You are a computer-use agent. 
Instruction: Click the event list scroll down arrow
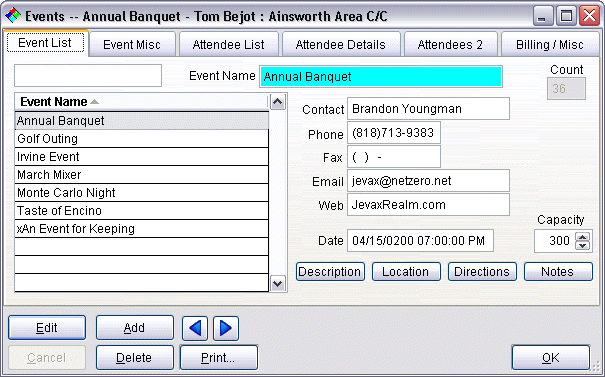pyautogui.click(x=278, y=284)
